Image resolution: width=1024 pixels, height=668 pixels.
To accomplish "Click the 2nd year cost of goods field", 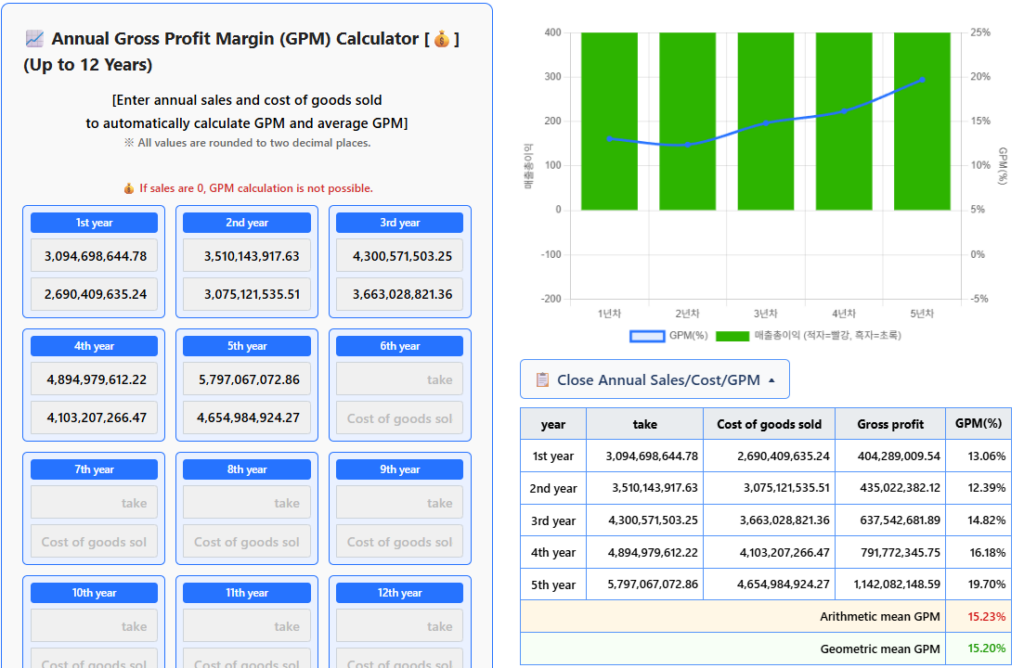I will pyautogui.click(x=247, y=294).
